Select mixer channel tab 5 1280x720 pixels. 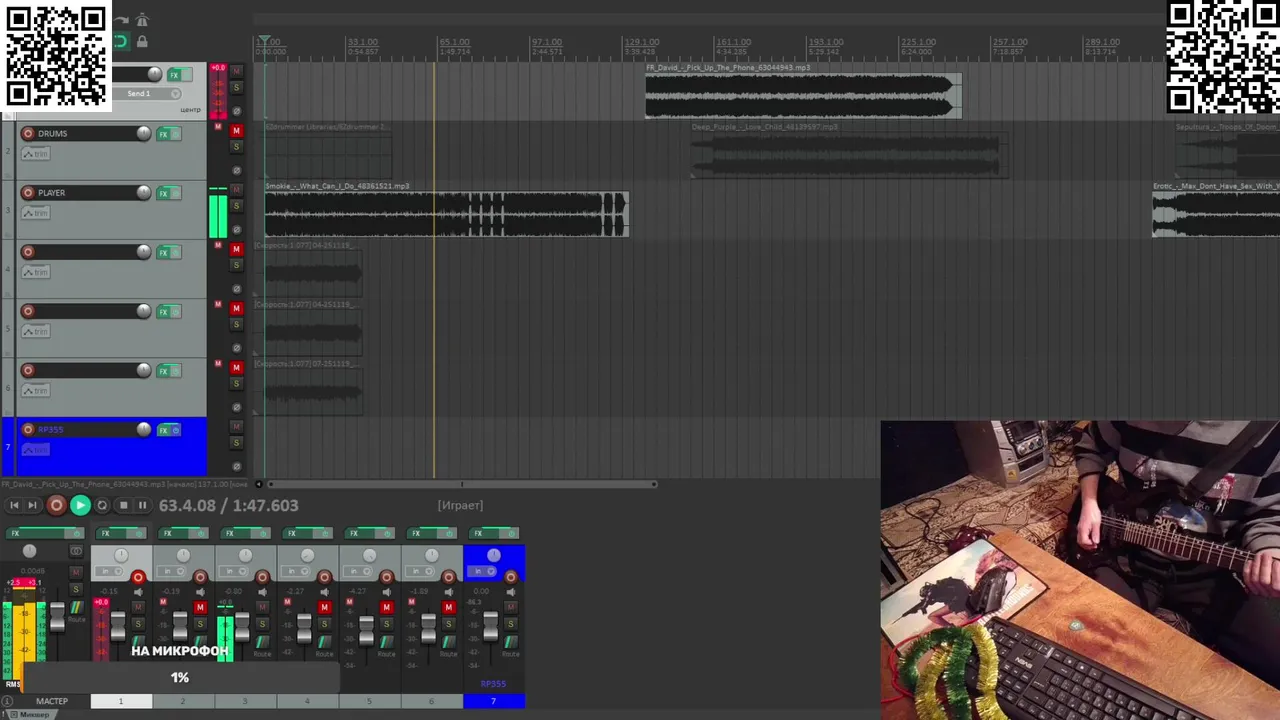click(369, 702)
